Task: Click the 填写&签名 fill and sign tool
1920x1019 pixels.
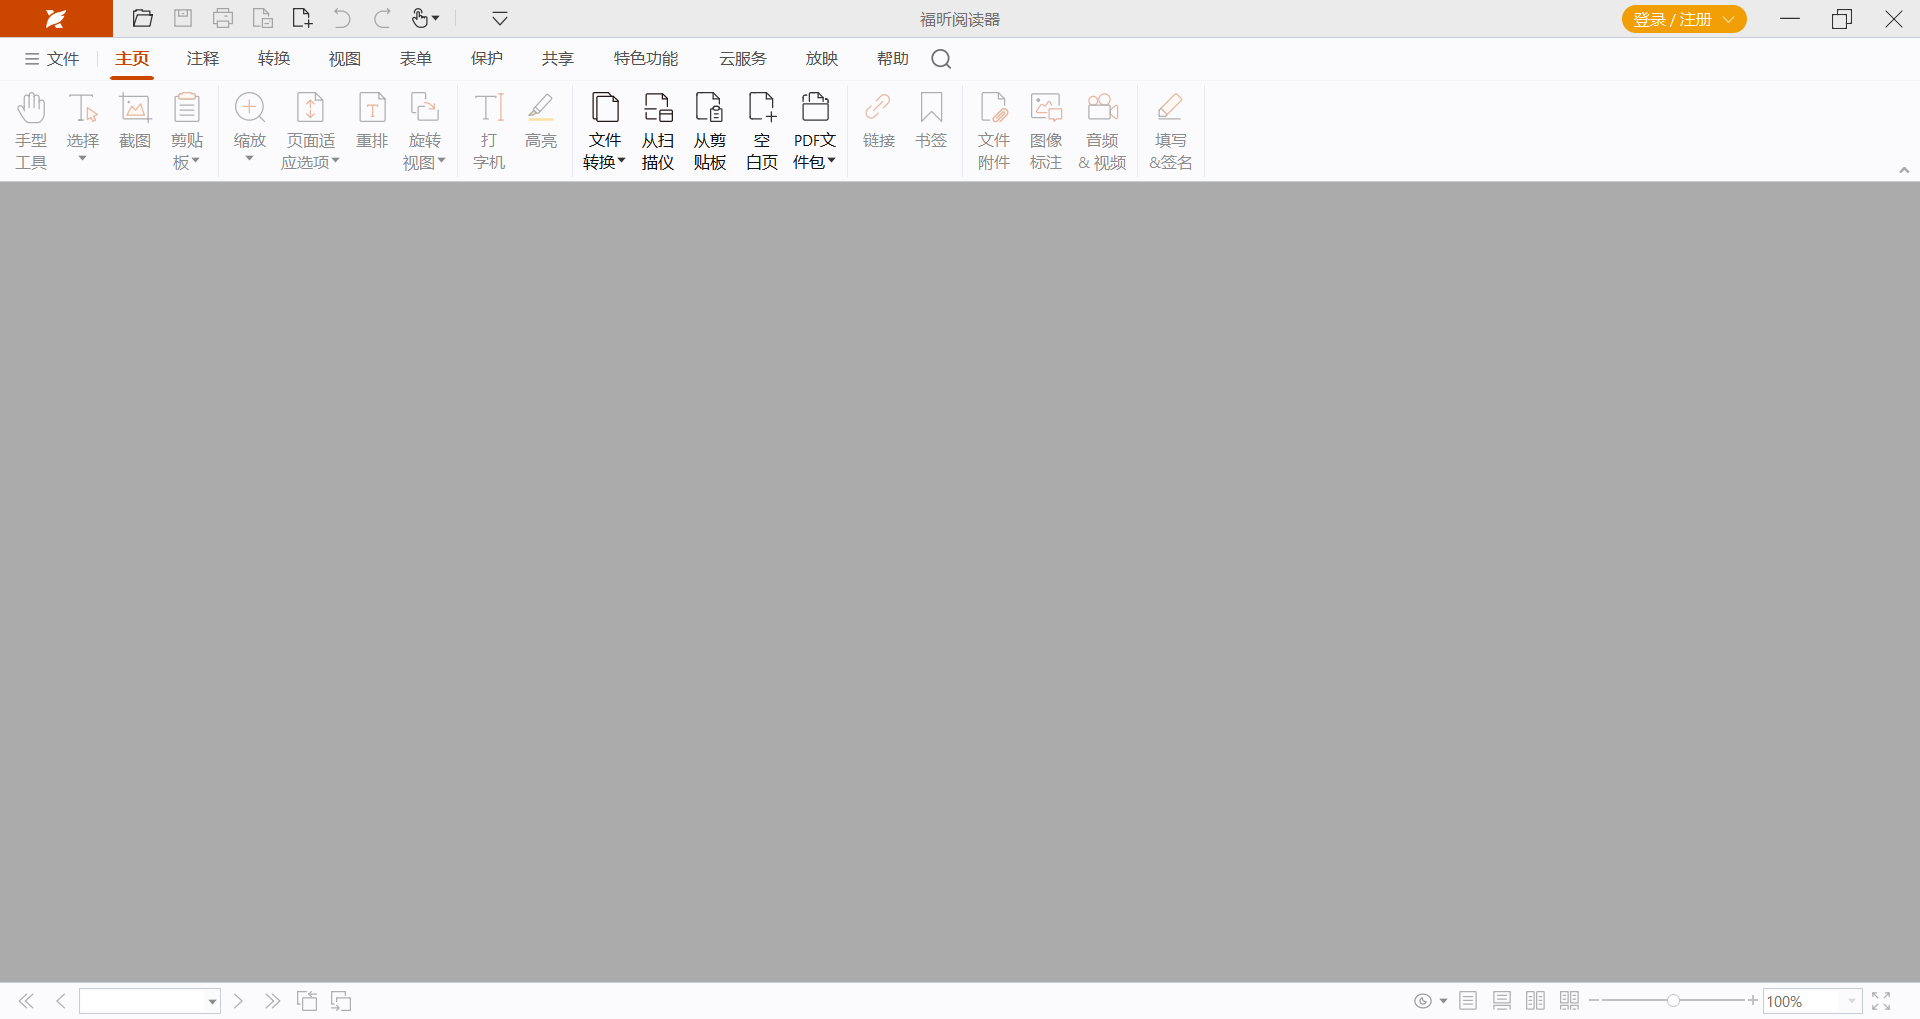Action: (x=1171, y=130)
